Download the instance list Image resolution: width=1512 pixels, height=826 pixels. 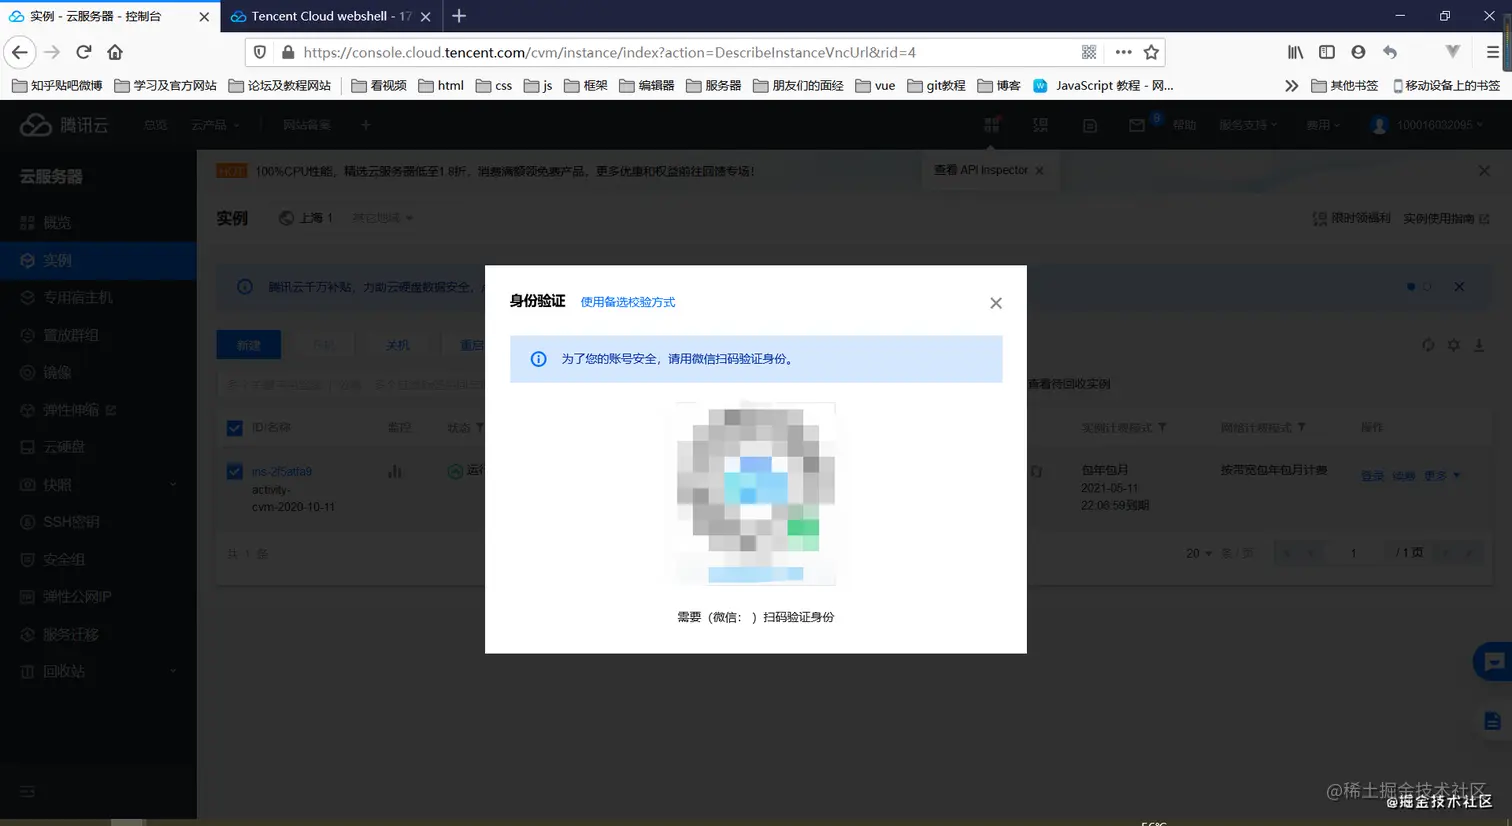(1479, 345)
